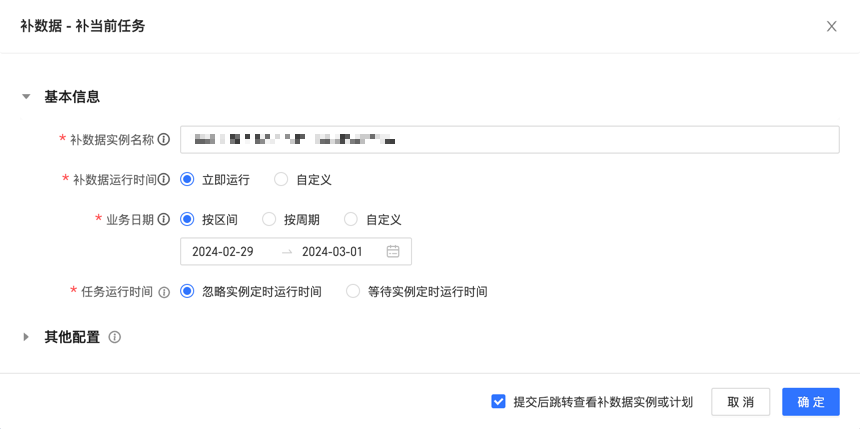This screenshot has height=429, width=860.
Task: Click info icon next to 补数据运行时间
Action: coord(163,179)
